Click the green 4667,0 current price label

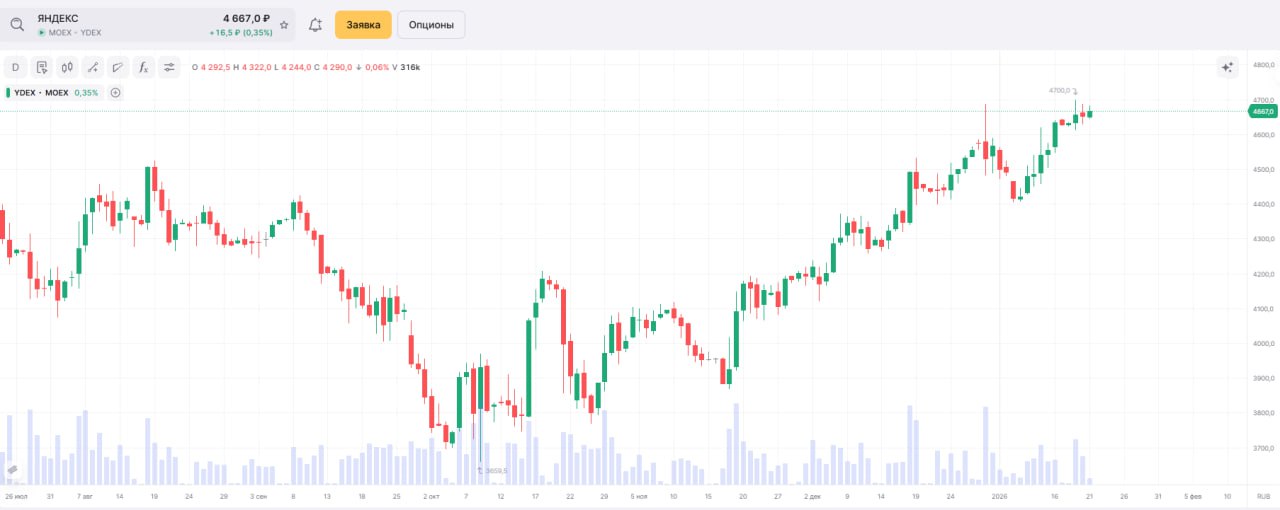point(1262,112)
